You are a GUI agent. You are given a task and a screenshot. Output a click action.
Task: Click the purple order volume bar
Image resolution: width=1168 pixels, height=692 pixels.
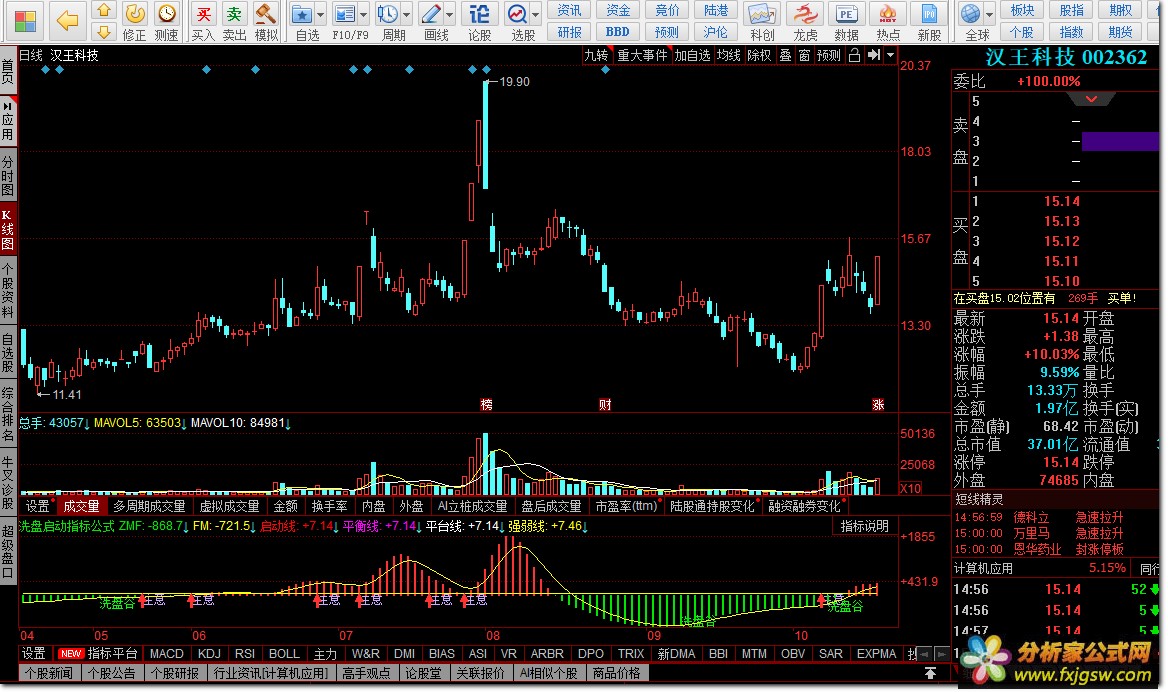tap(1120, 142)
